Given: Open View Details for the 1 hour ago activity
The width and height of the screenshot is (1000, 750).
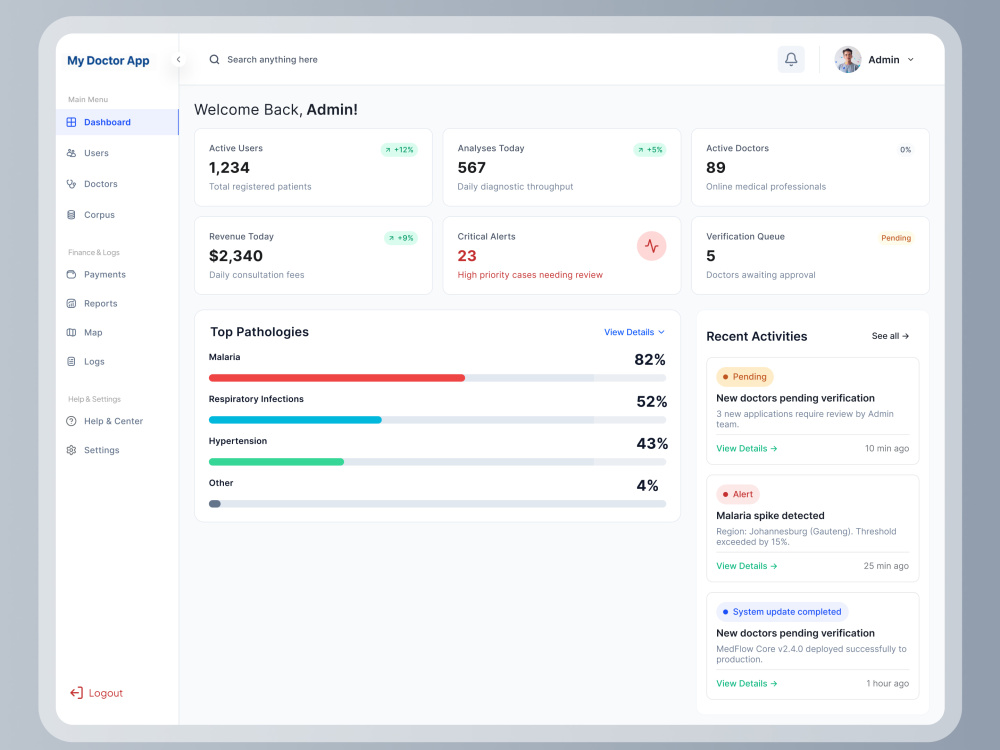Looking at the screenshot, I should pyautogui.click(x=747, y=683).
